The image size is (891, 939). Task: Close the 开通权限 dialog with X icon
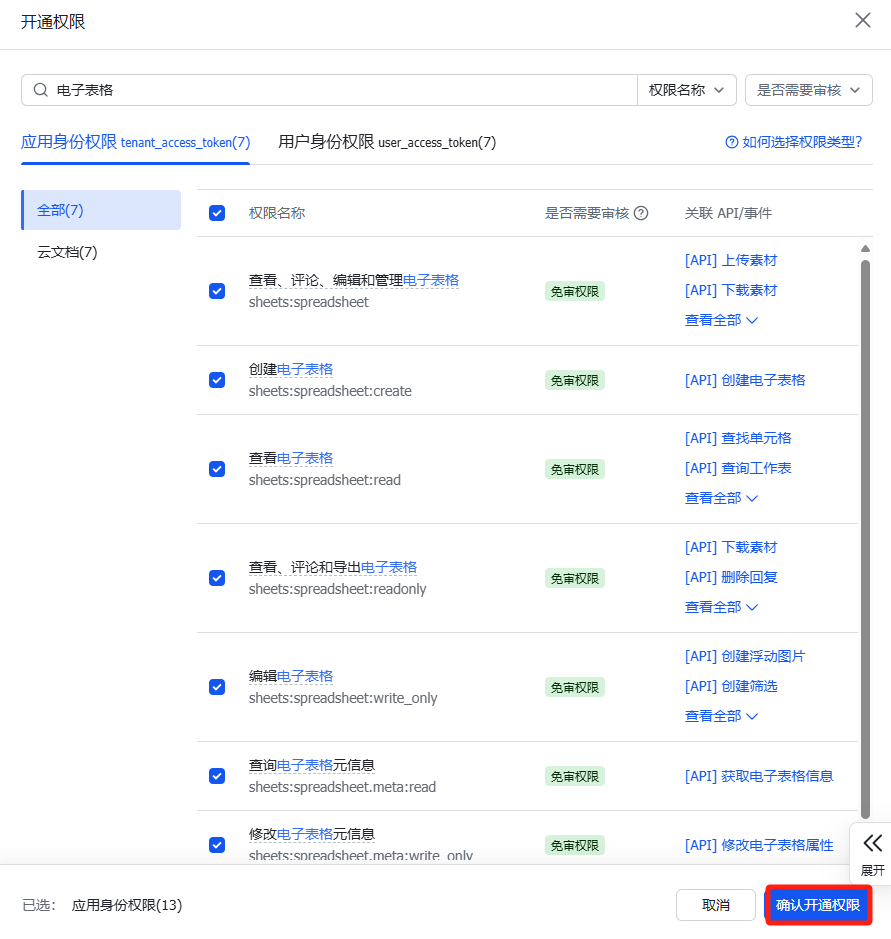point(862,21)
